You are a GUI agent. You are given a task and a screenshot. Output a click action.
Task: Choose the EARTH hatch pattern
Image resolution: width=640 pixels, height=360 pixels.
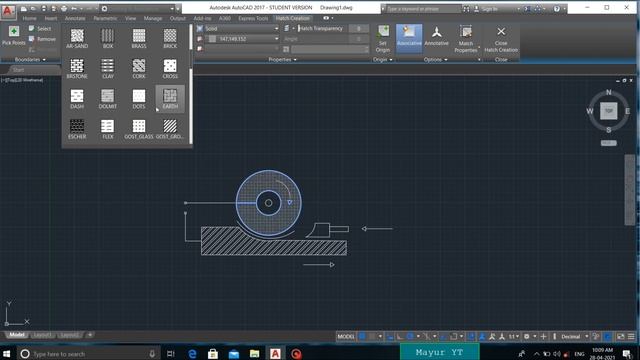pos(170,99)
